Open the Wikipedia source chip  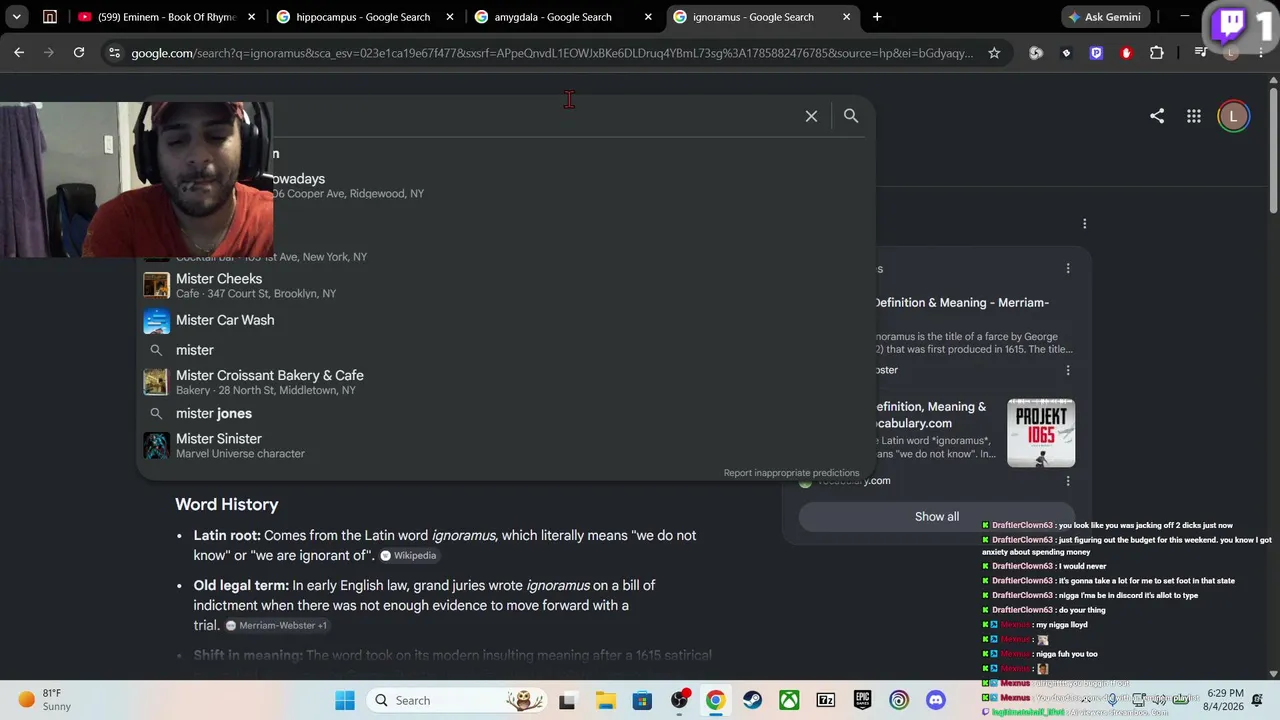[408, 556]
